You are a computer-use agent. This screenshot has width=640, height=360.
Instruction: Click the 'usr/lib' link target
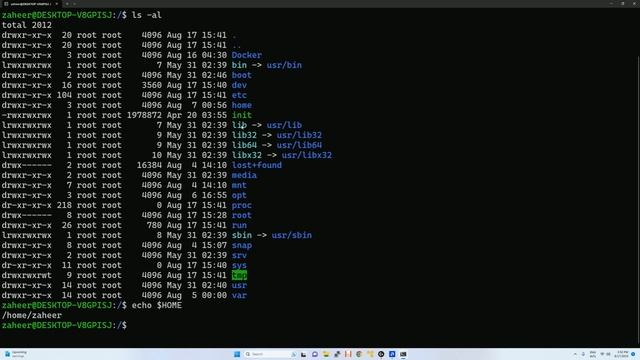[x=284, y=125]
